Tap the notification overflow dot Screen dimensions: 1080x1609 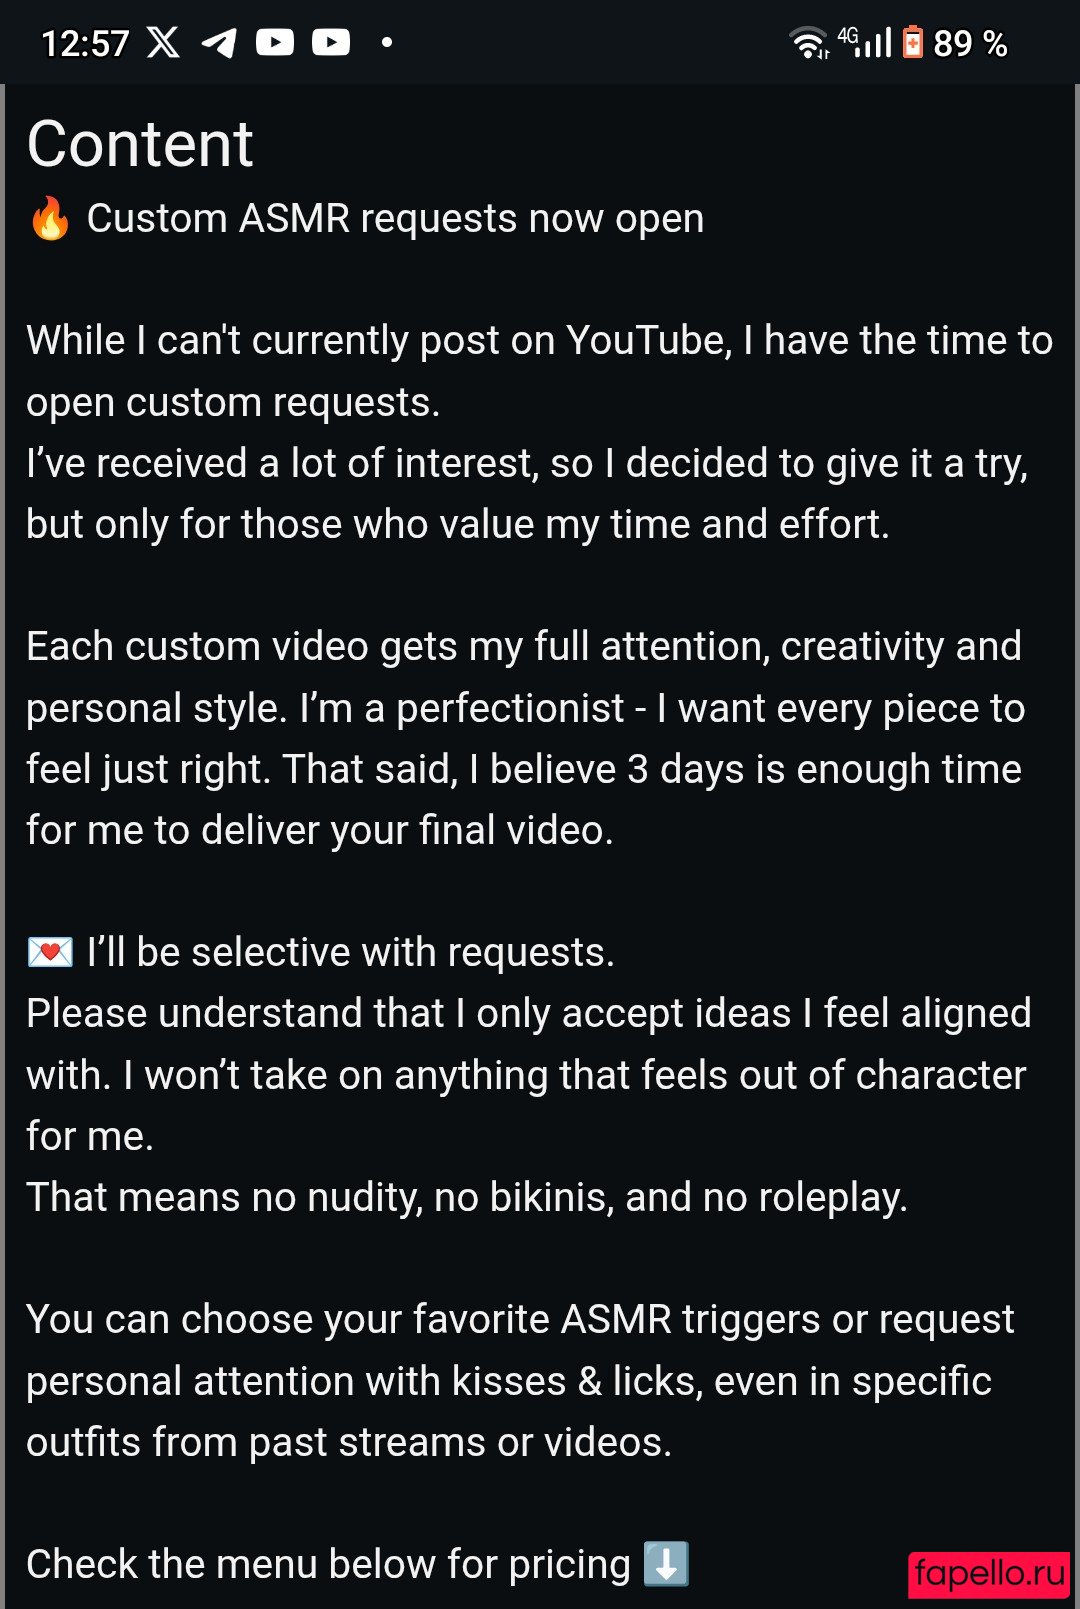click(x=387, y=42)
